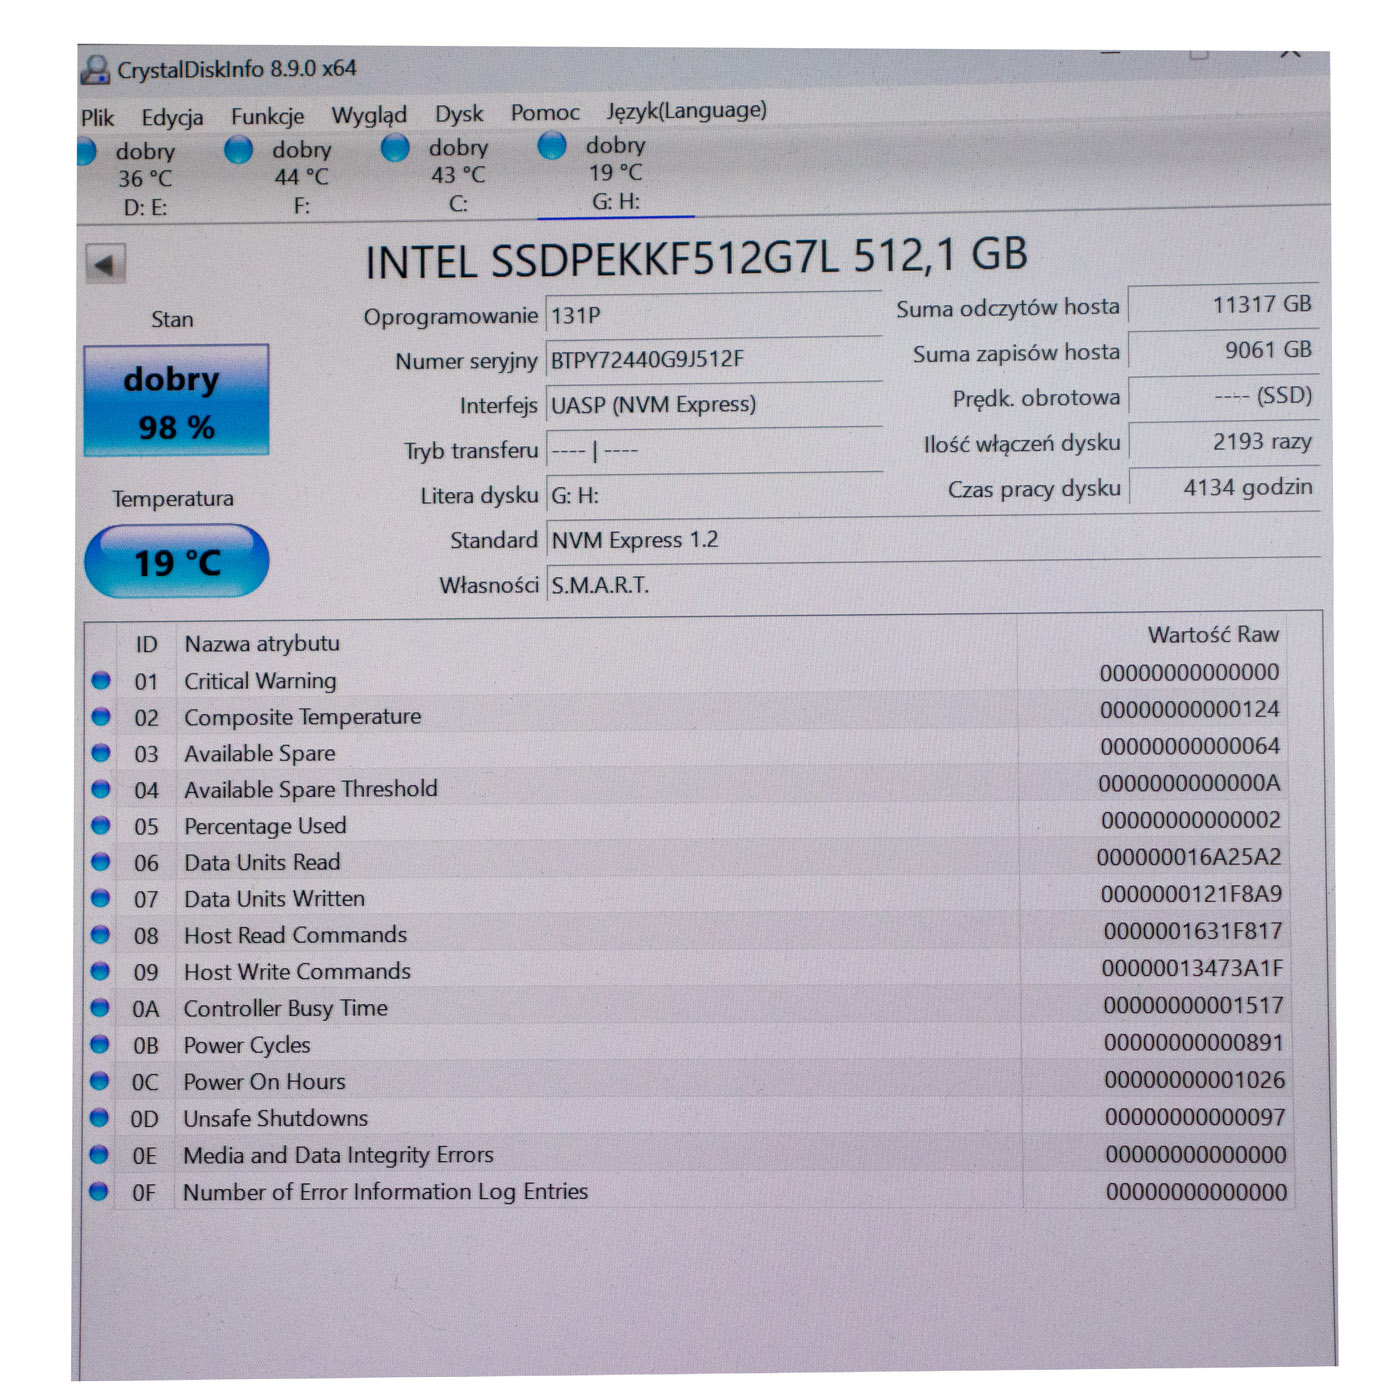
Task: Open the Pomoc menu
Action: coord(545,113)
